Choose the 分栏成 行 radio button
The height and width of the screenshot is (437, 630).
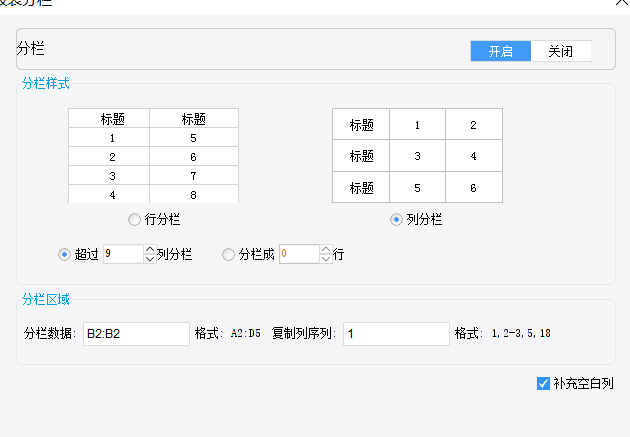[x=228, y=254]
